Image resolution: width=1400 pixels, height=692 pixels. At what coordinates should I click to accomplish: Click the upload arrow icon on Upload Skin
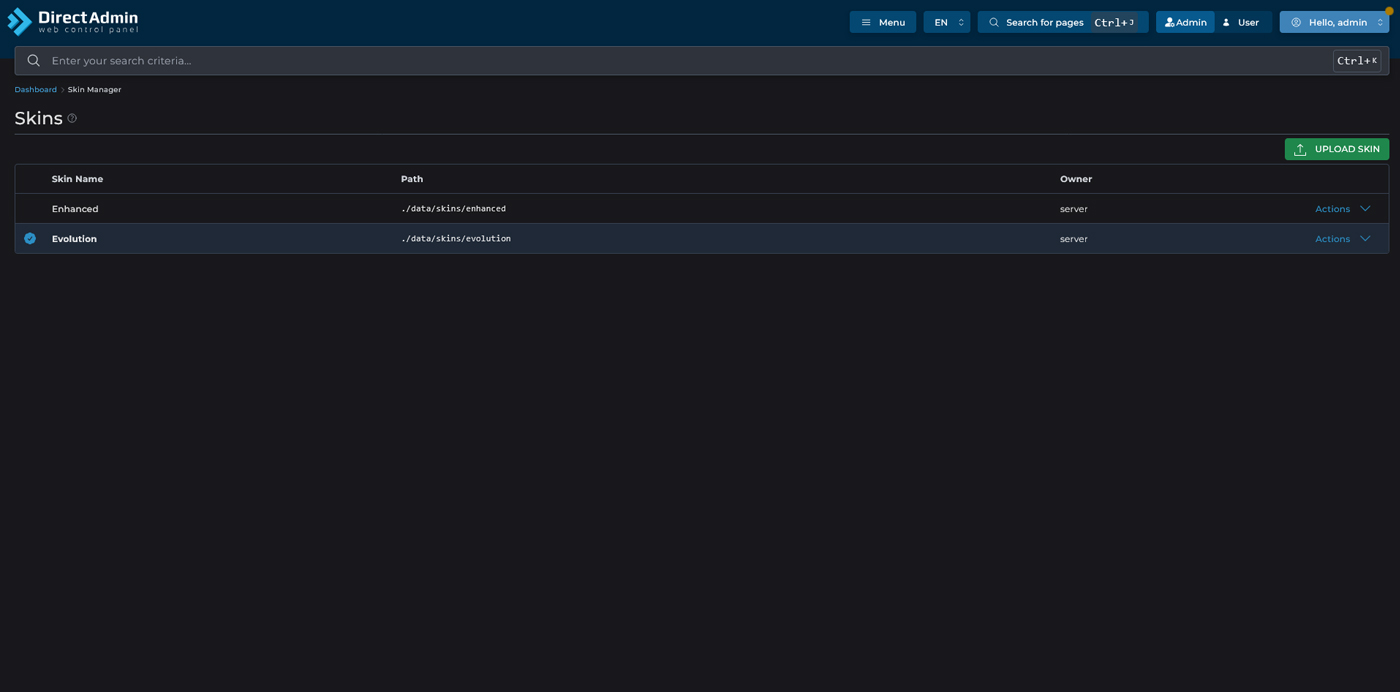tap(1301, 148)
